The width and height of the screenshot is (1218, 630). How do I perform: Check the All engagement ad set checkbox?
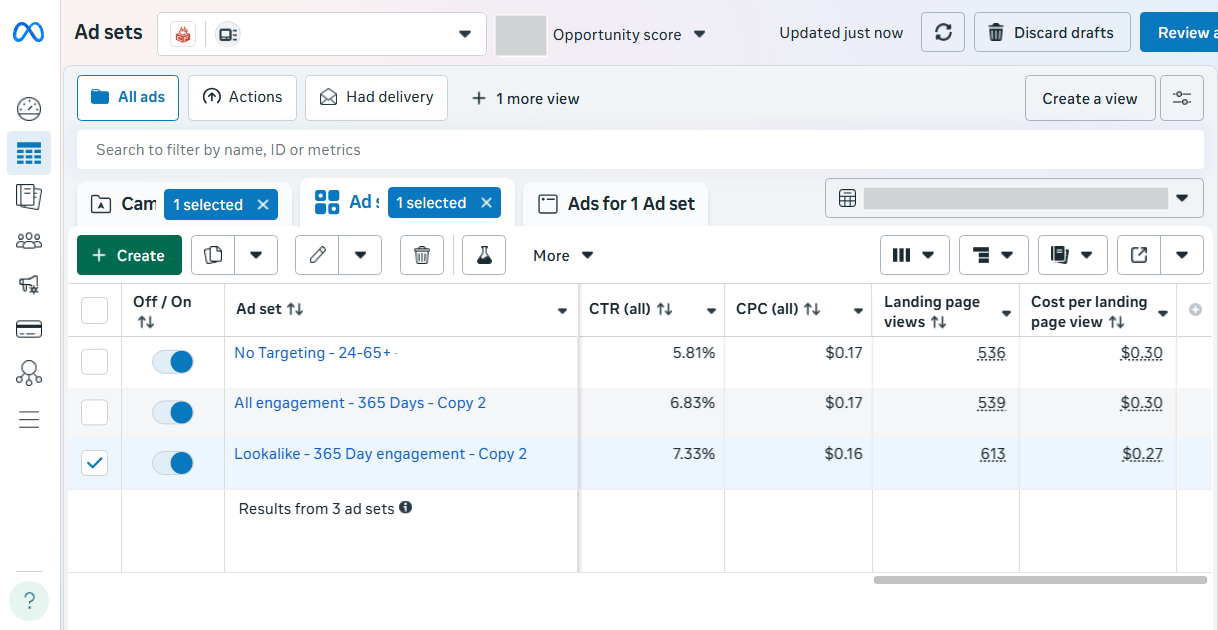pyautogui.click(x=94, y=412)
